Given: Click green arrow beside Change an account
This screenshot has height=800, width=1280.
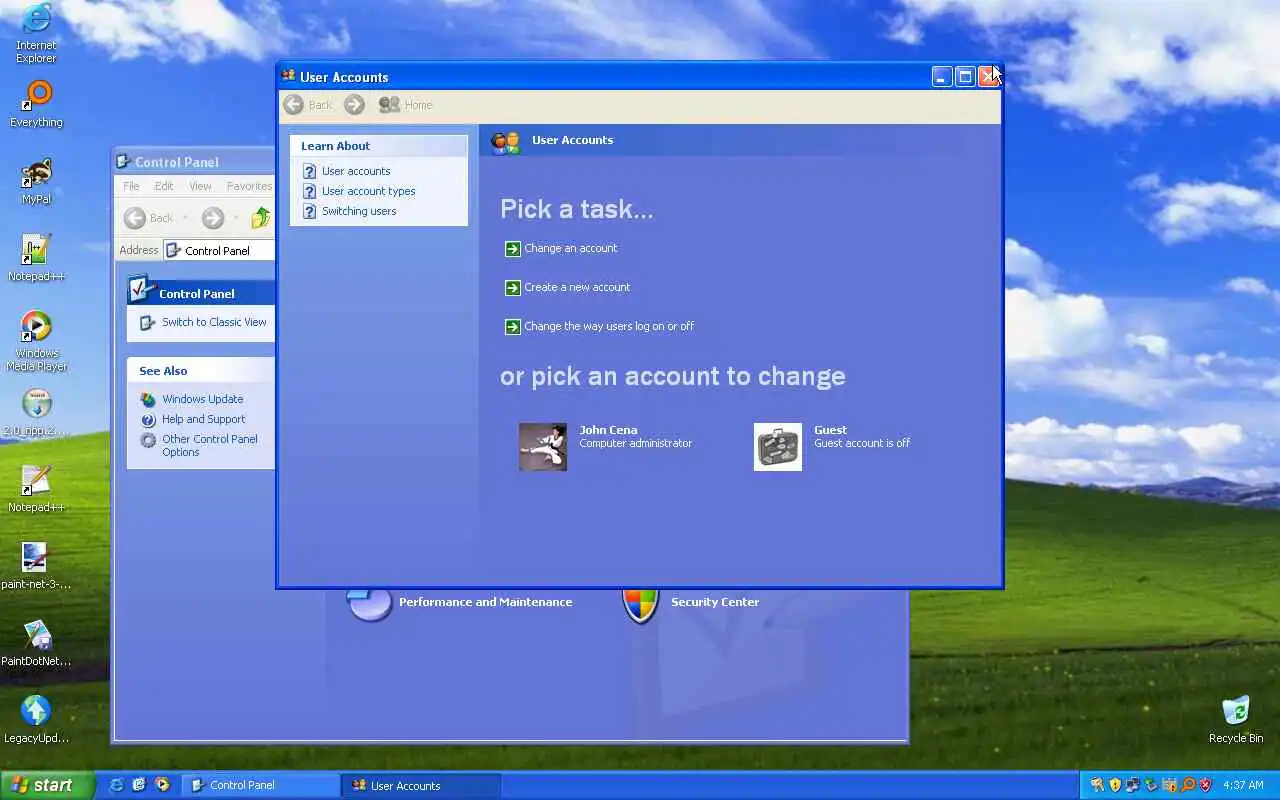Looking at the screenshot, I should click(x=513, y=249).
